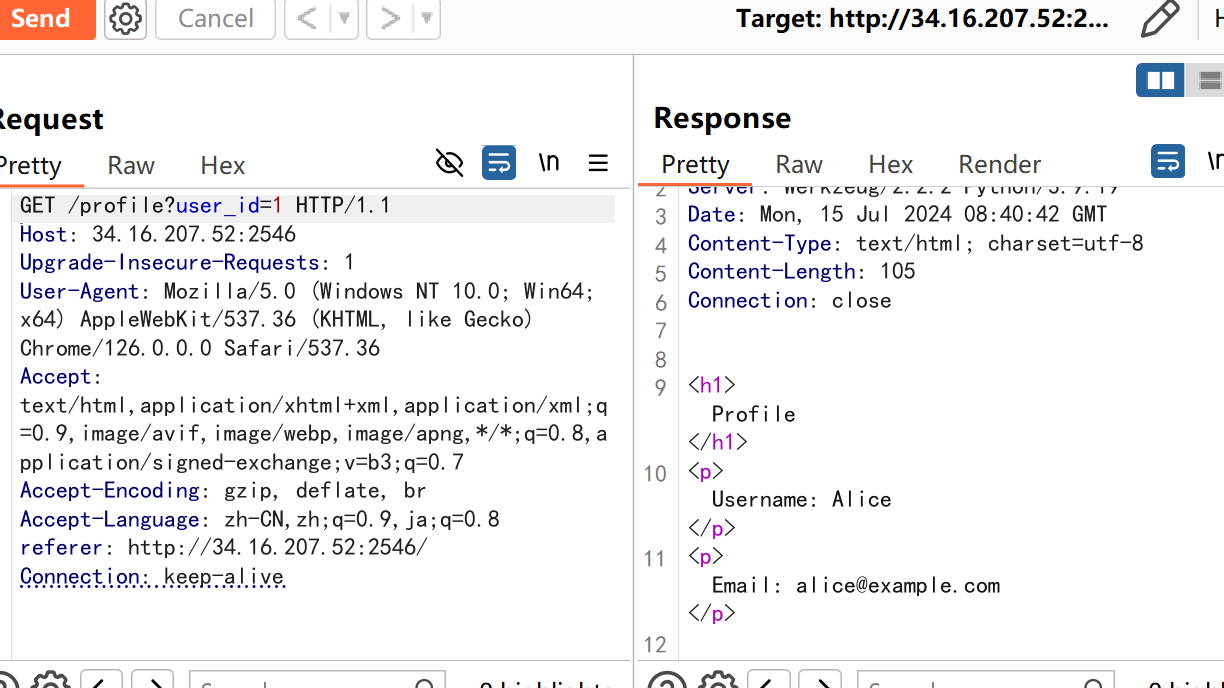1224x688 pixels.
Task: Open Response search settings gear
Action: (x=718, y=682)
